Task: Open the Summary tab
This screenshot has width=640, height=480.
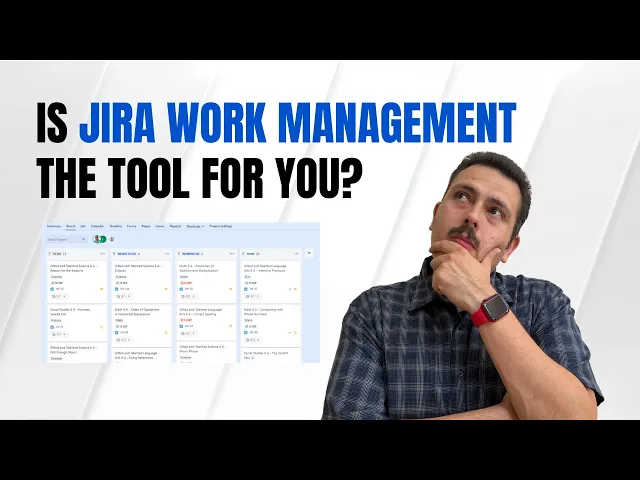Action: 54,226
